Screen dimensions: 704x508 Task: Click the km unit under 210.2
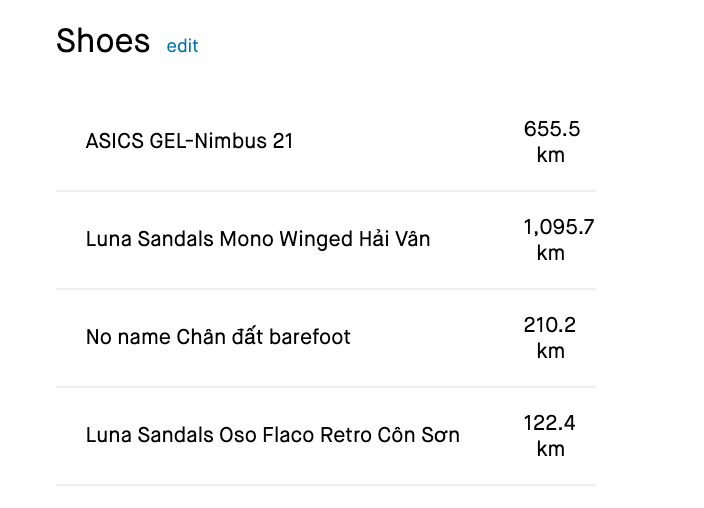tap(551, 351)
